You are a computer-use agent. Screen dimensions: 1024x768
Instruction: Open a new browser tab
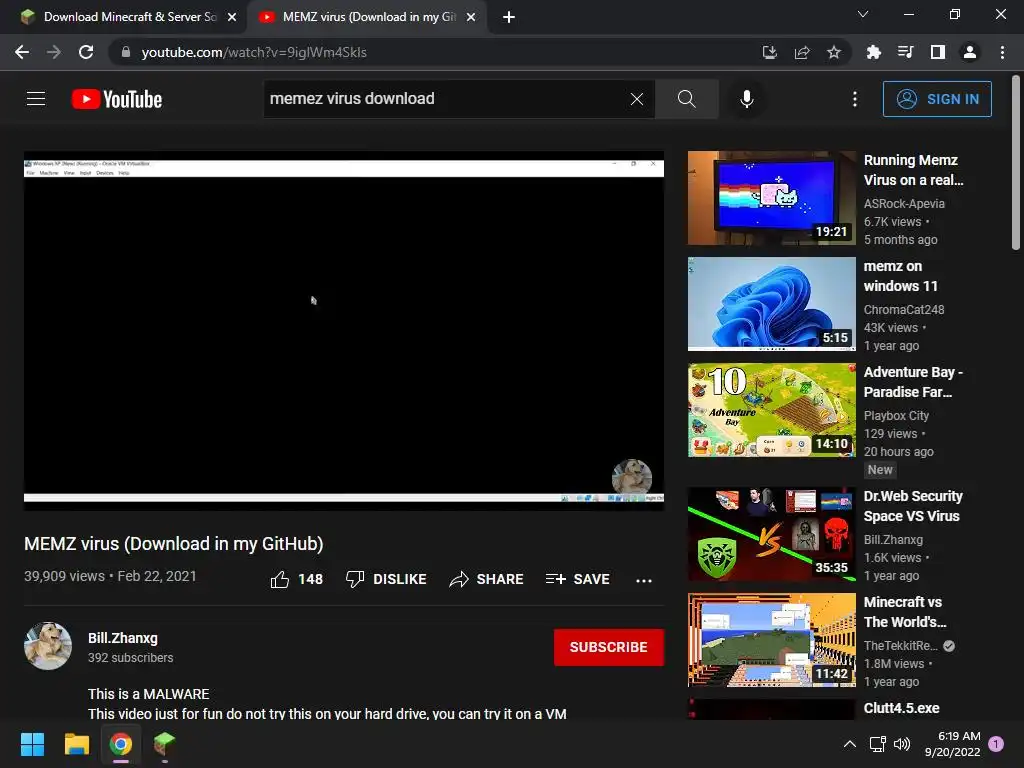pyautogui.click(x=509, y=17)
